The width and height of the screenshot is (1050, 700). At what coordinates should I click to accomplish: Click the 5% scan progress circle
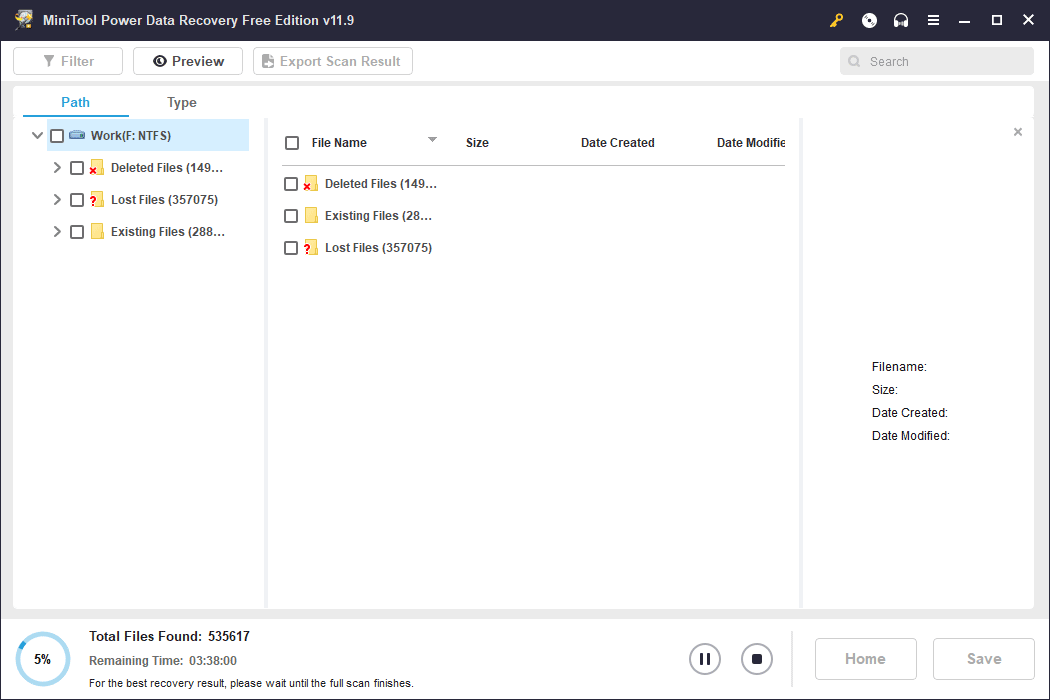[x=42, y=659]
